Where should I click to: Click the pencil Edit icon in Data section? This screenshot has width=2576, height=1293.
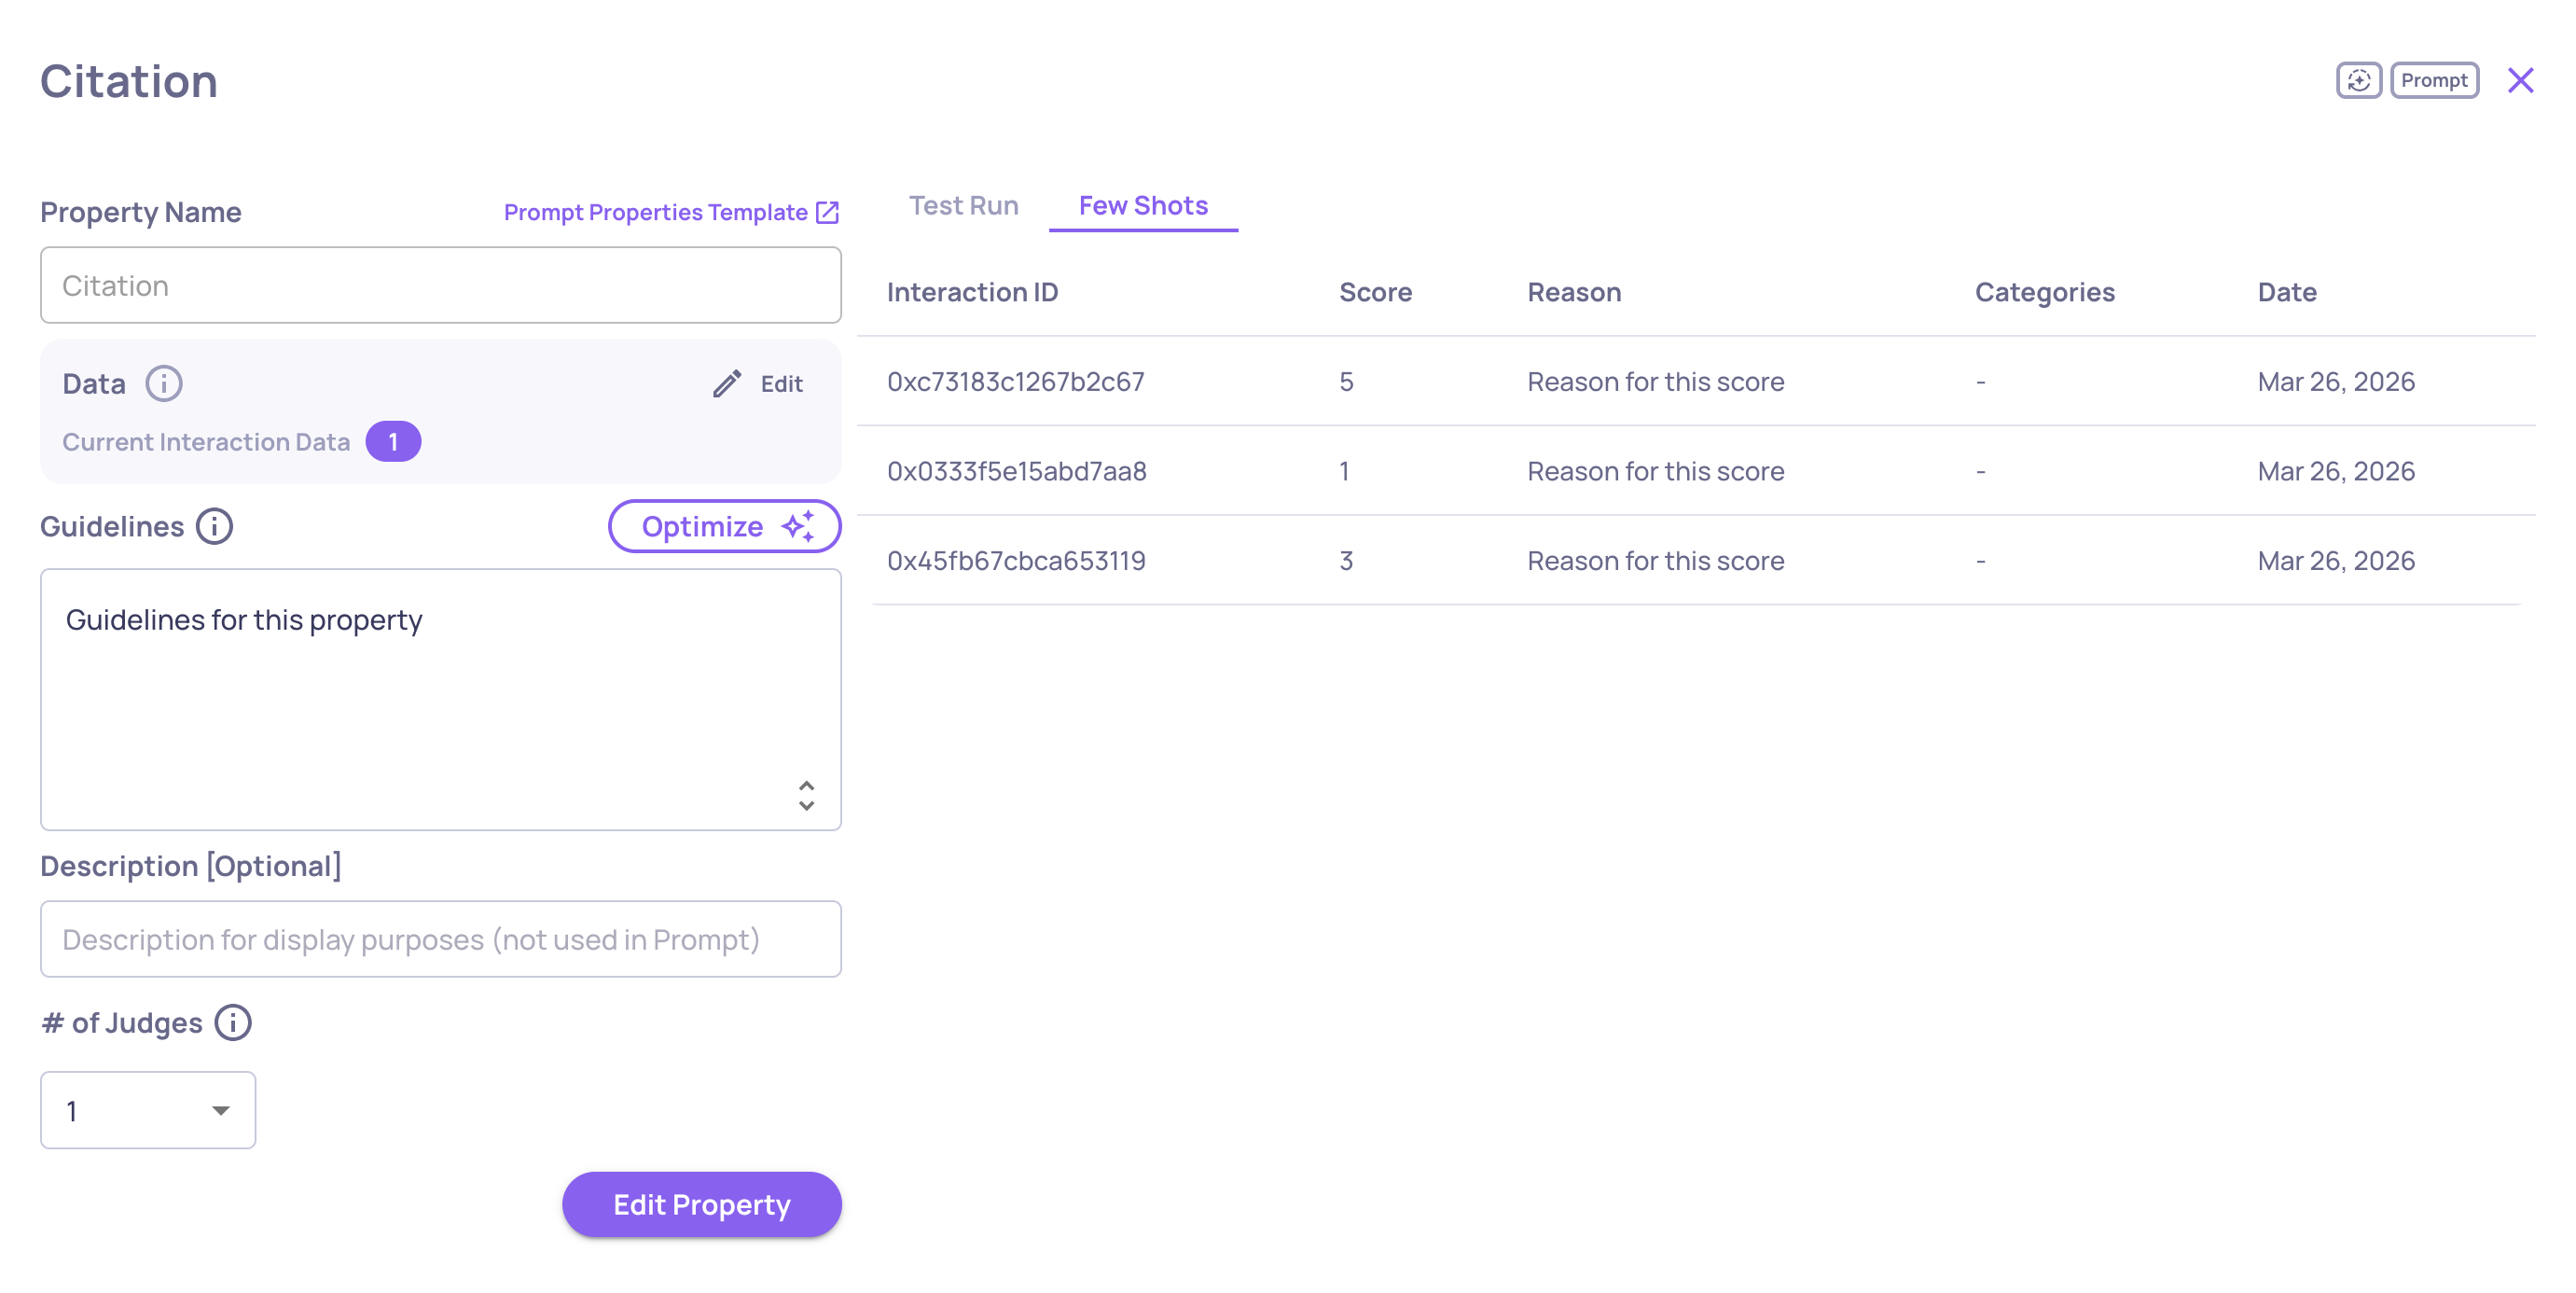(x=727, y=383)
